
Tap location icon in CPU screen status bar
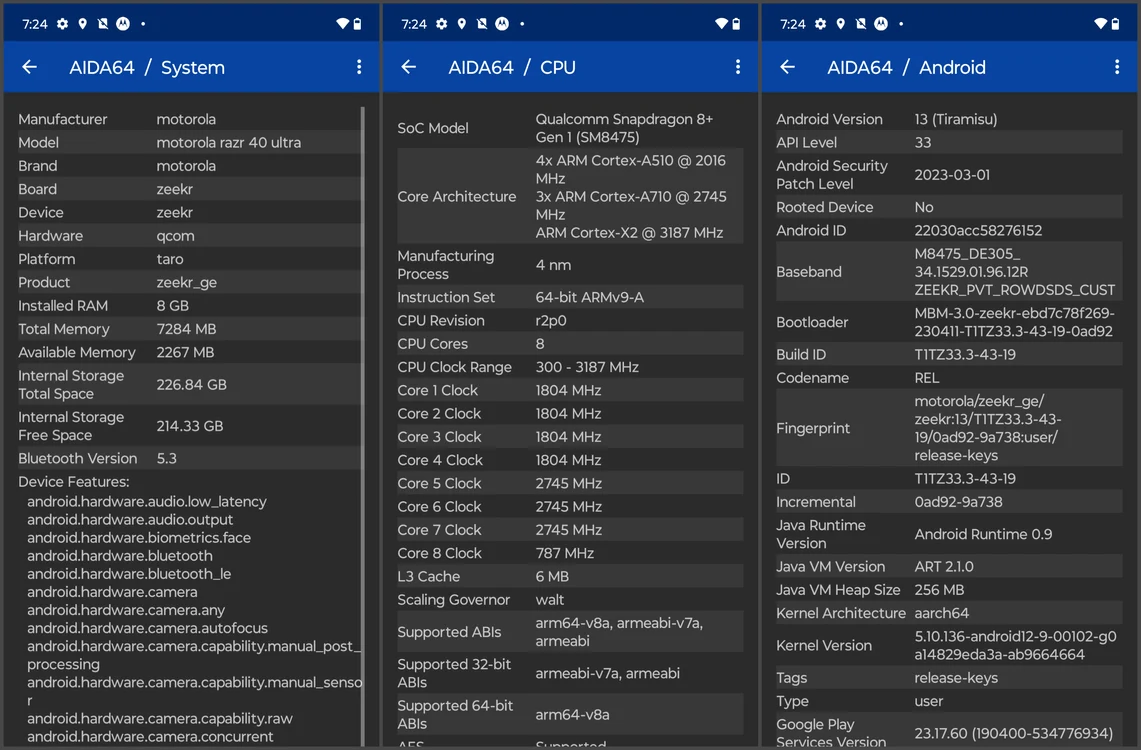coord(461,24)
